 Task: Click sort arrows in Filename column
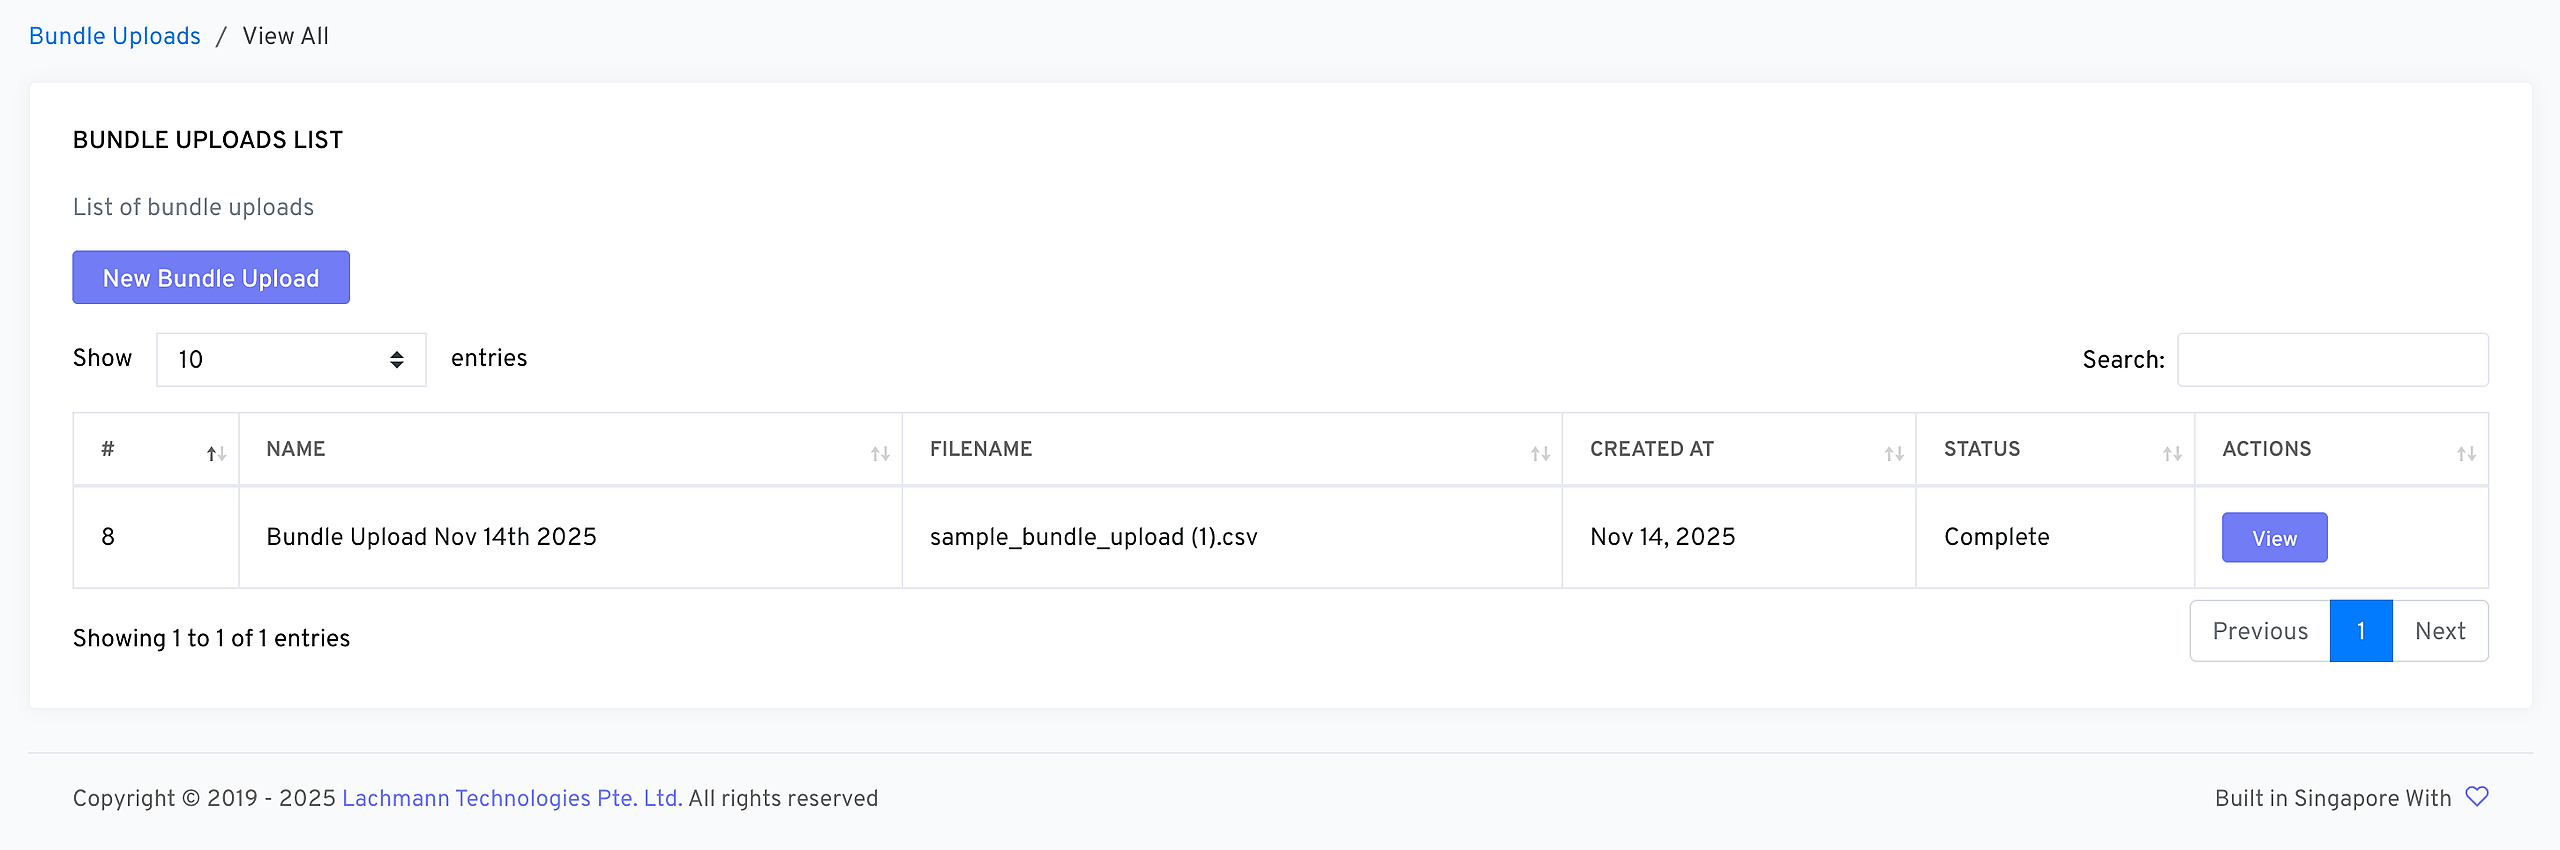[1540, 454]
